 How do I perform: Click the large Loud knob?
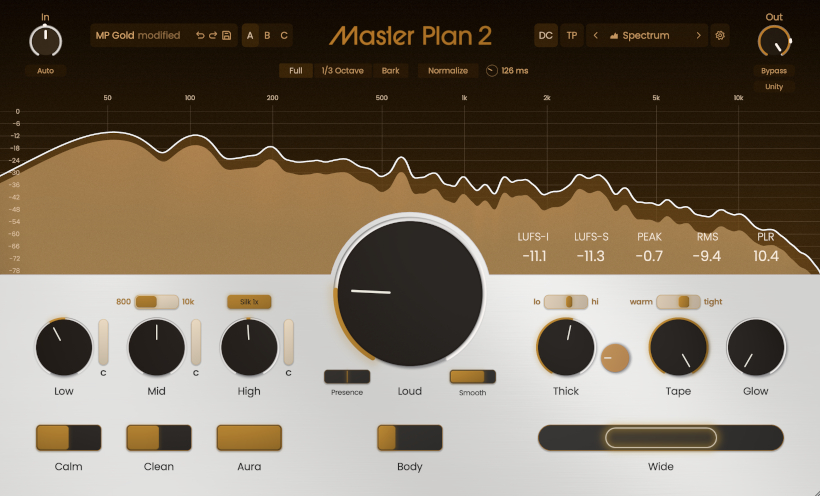410,293
